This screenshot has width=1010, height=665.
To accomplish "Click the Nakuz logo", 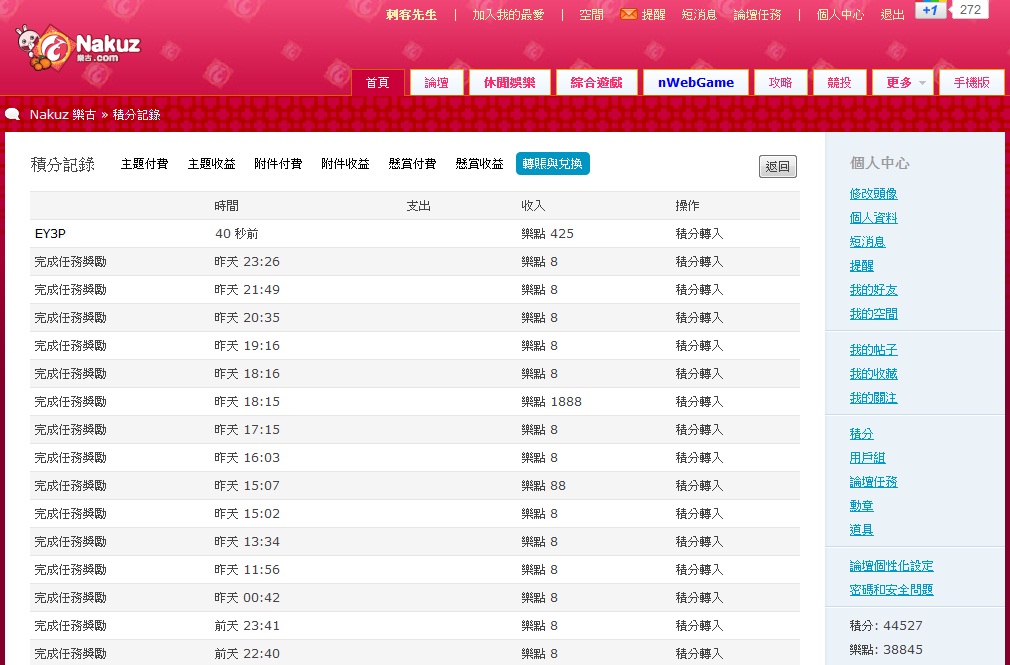I will [x=78, y=48].
